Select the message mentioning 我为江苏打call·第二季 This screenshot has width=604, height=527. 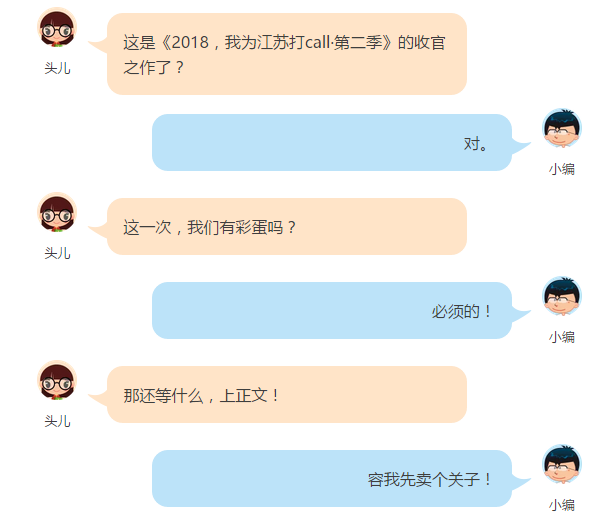tap(287, 54)
